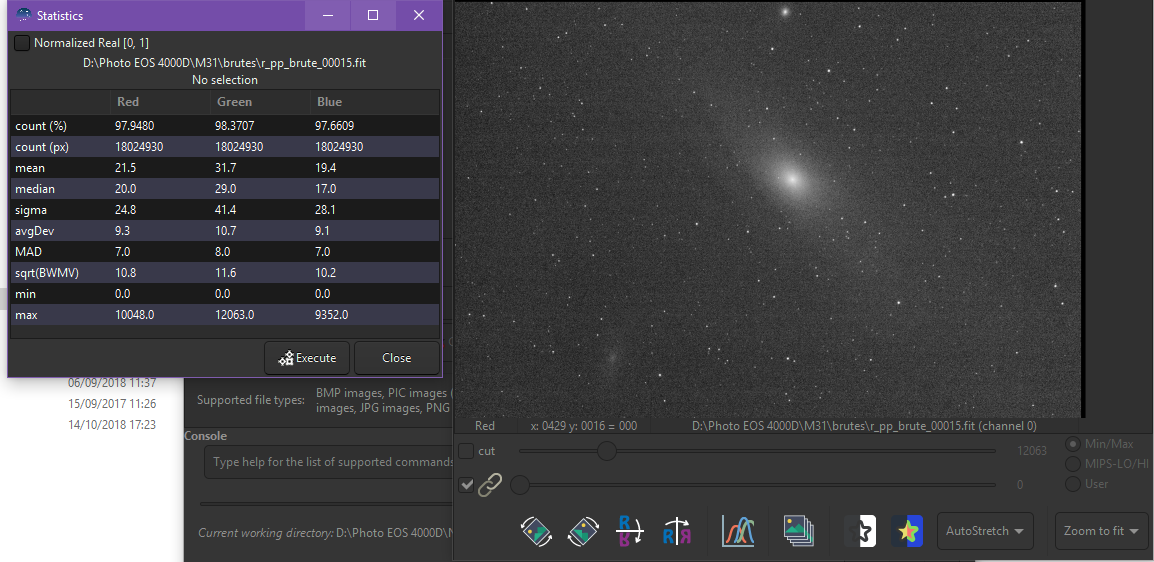The width and height of the screenshot is (1154, 562).
Task: Click Blue sigma value 28.1
Action: [325, 210]
